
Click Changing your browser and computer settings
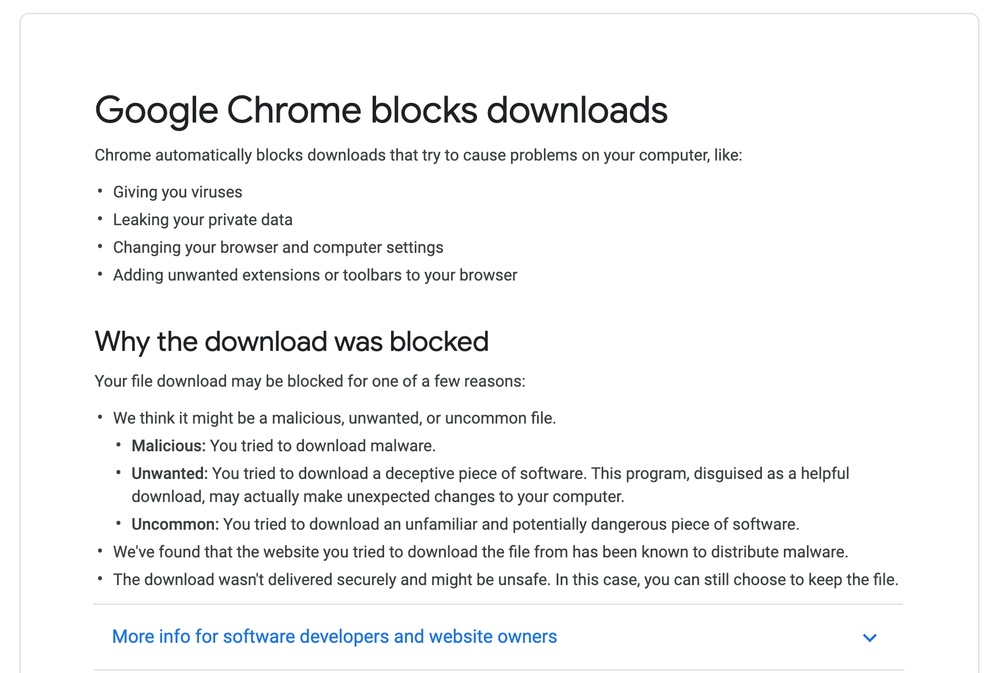[278, 247]
